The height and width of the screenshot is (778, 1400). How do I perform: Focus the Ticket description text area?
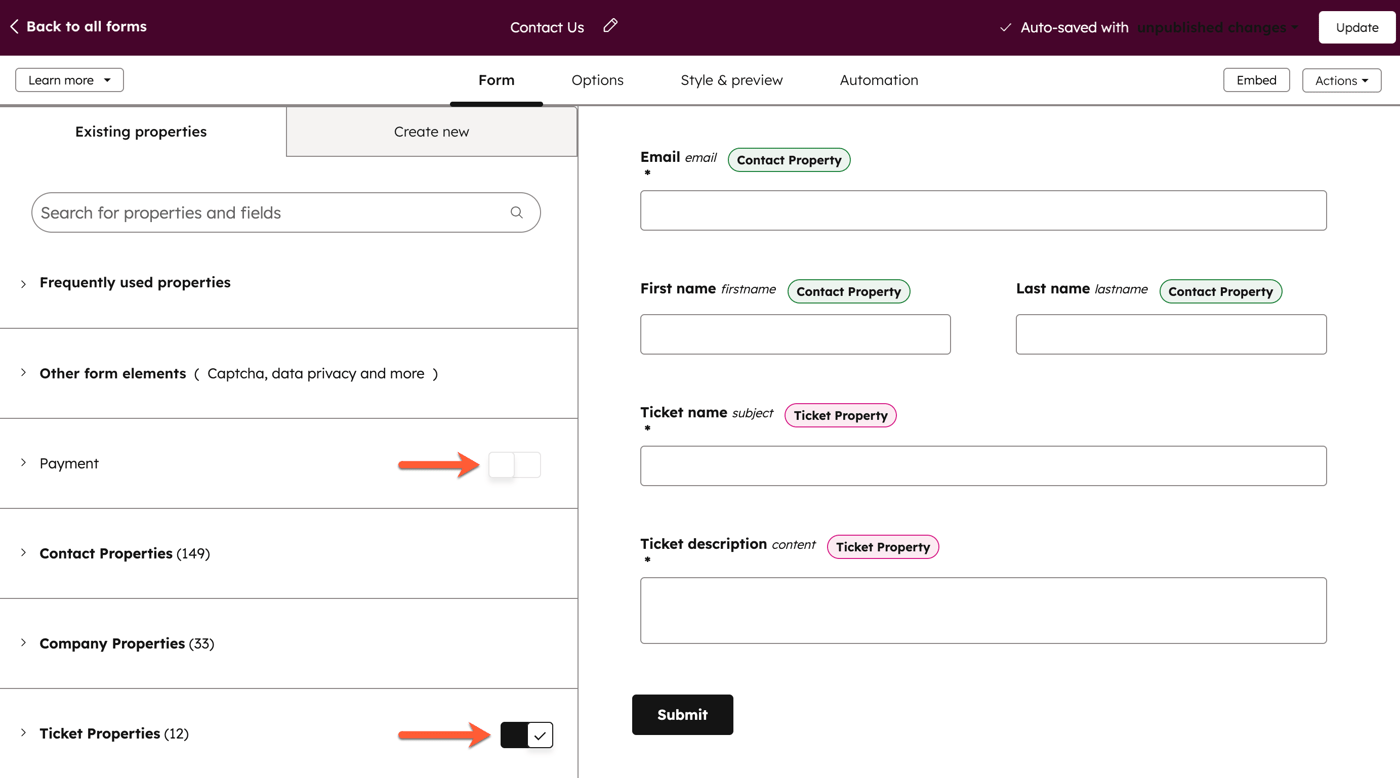983,610
